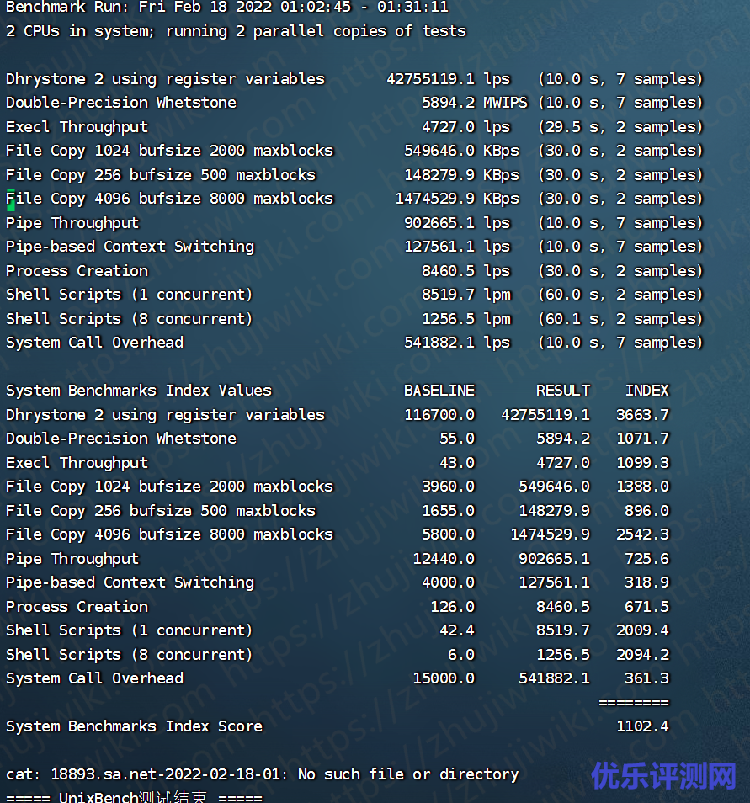750x803 pixels.
Task: Click the '148279.9 KBps' file copy value
Action: [462, 175]
